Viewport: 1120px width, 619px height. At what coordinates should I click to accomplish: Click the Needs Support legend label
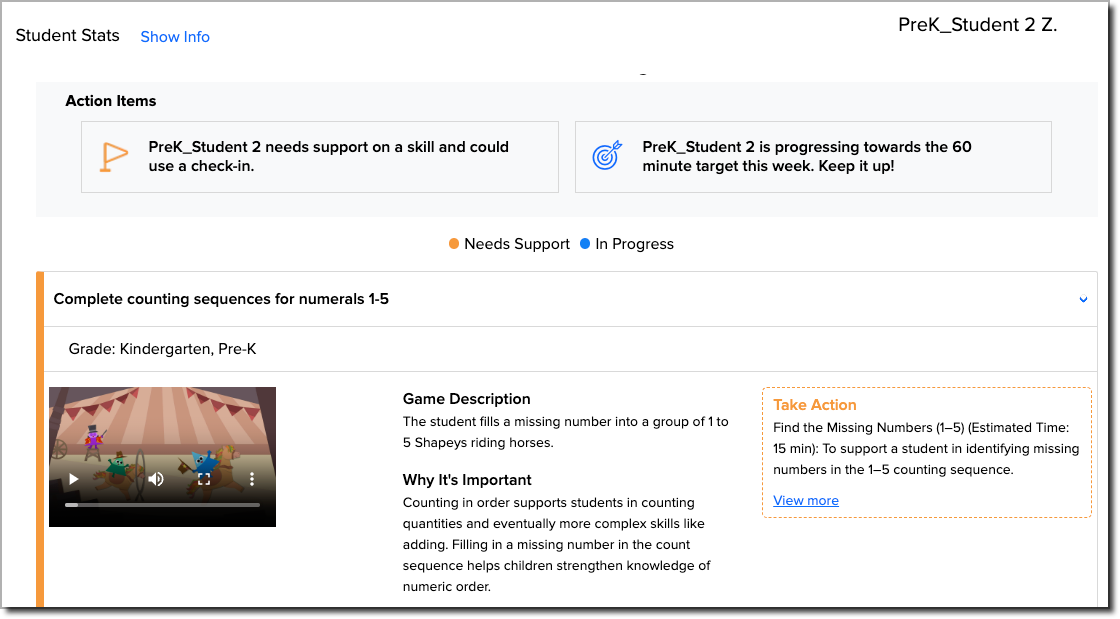pos(517,244)
